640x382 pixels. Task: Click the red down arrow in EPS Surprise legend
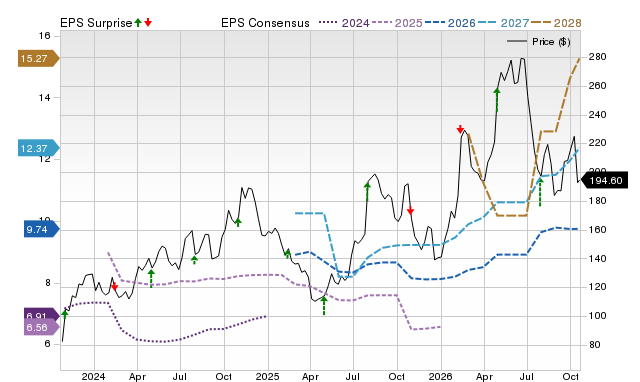tap(148, 22)
